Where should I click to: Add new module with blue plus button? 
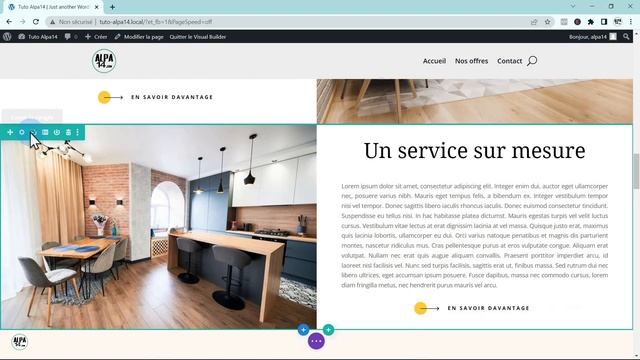click(x=303, y=330)
